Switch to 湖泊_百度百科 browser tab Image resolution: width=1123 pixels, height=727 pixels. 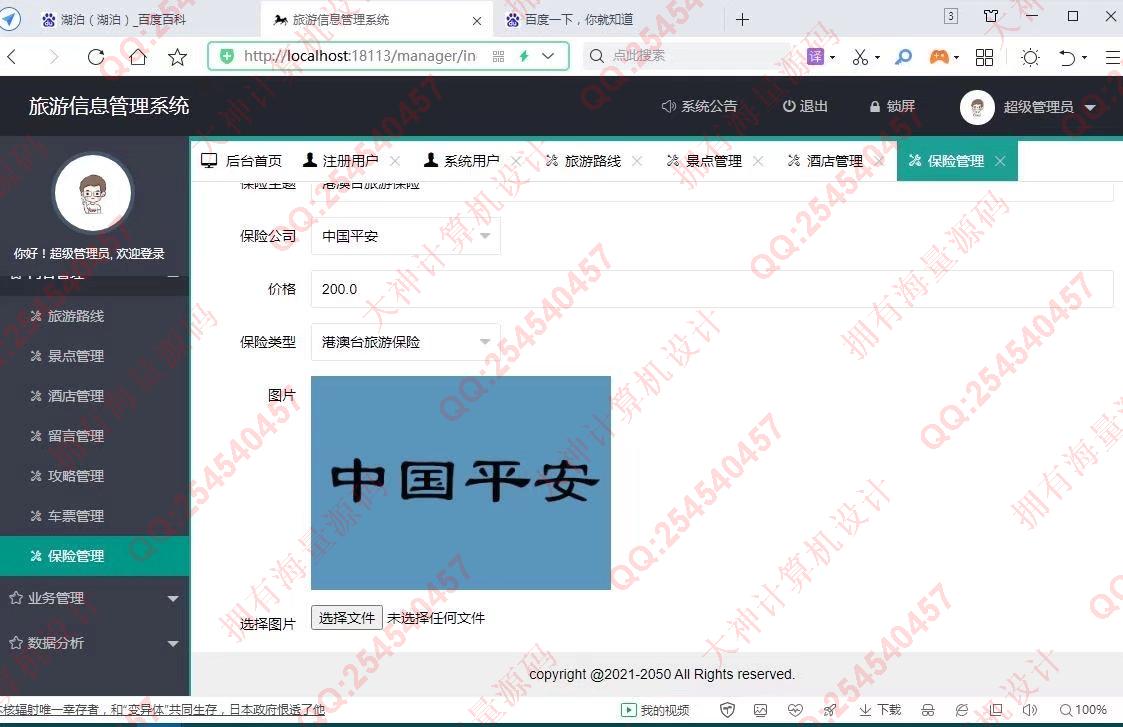pyautogui.click(x=123, y=19)
